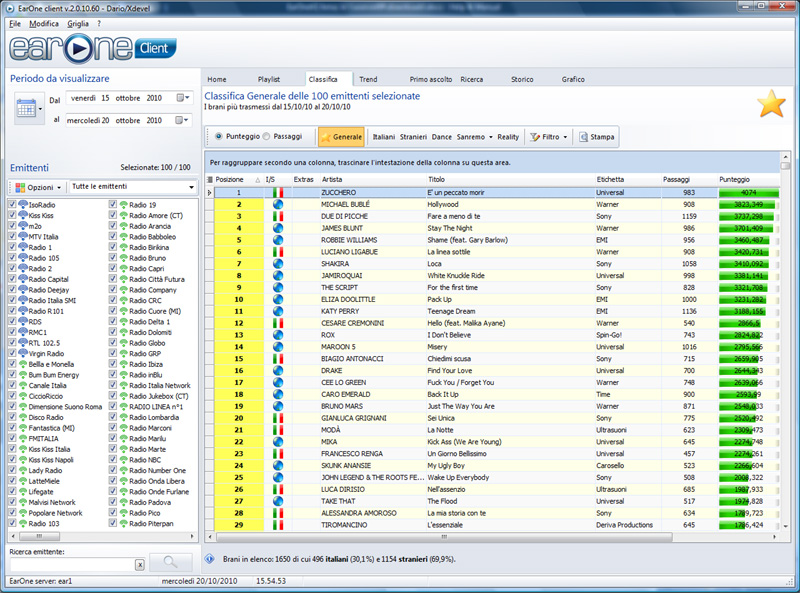Click the Reality filter button
The width and height of the screenshot is (800, 593).
508,137
